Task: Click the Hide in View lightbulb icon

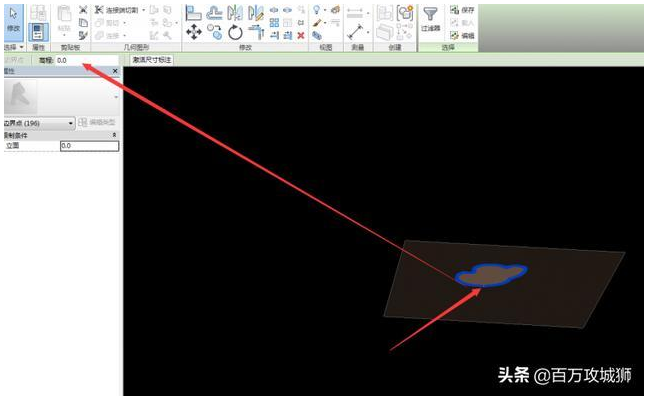Action: pos(317,10)
